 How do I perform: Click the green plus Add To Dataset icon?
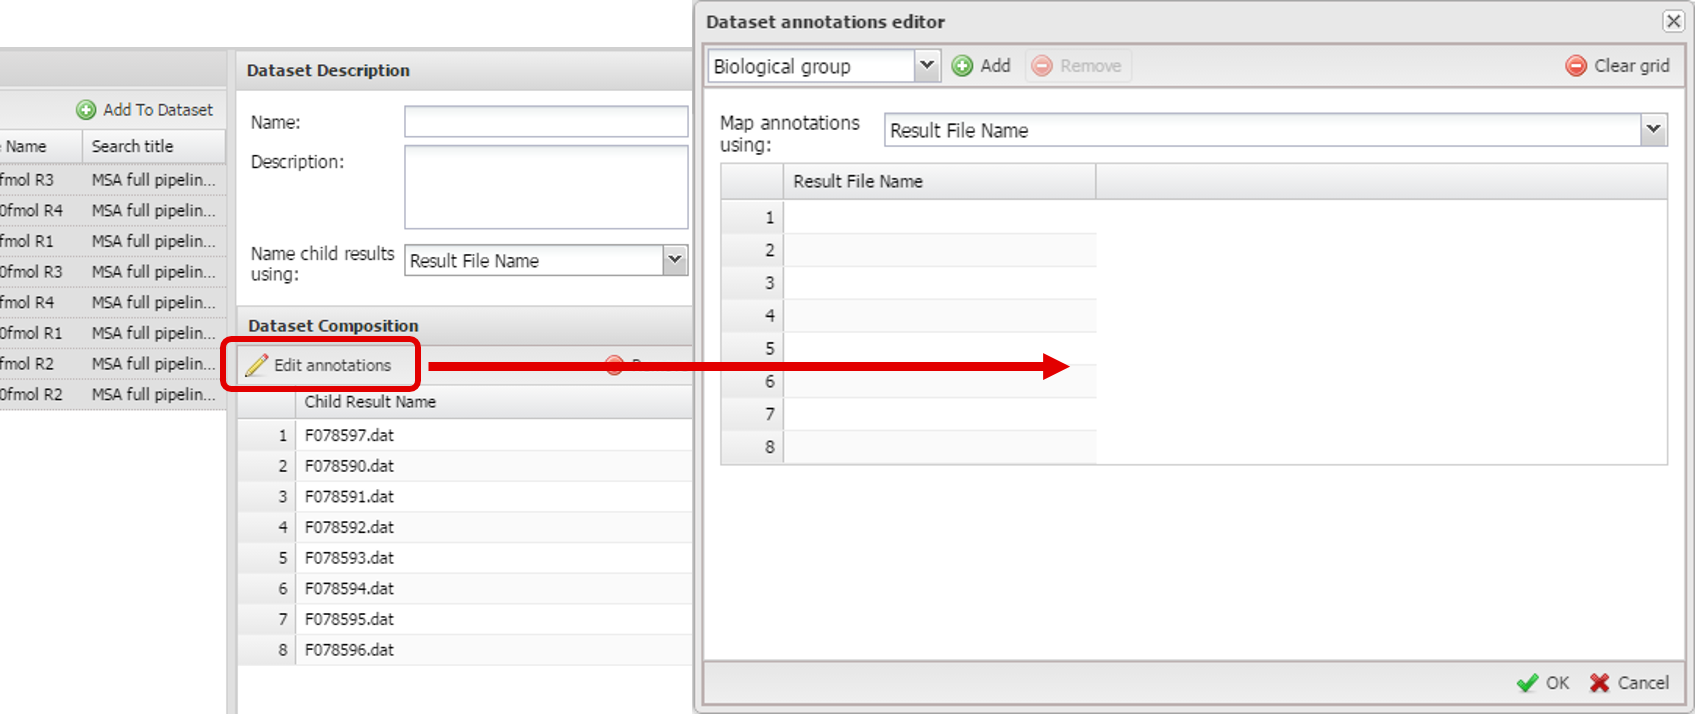tap(87, 110)
